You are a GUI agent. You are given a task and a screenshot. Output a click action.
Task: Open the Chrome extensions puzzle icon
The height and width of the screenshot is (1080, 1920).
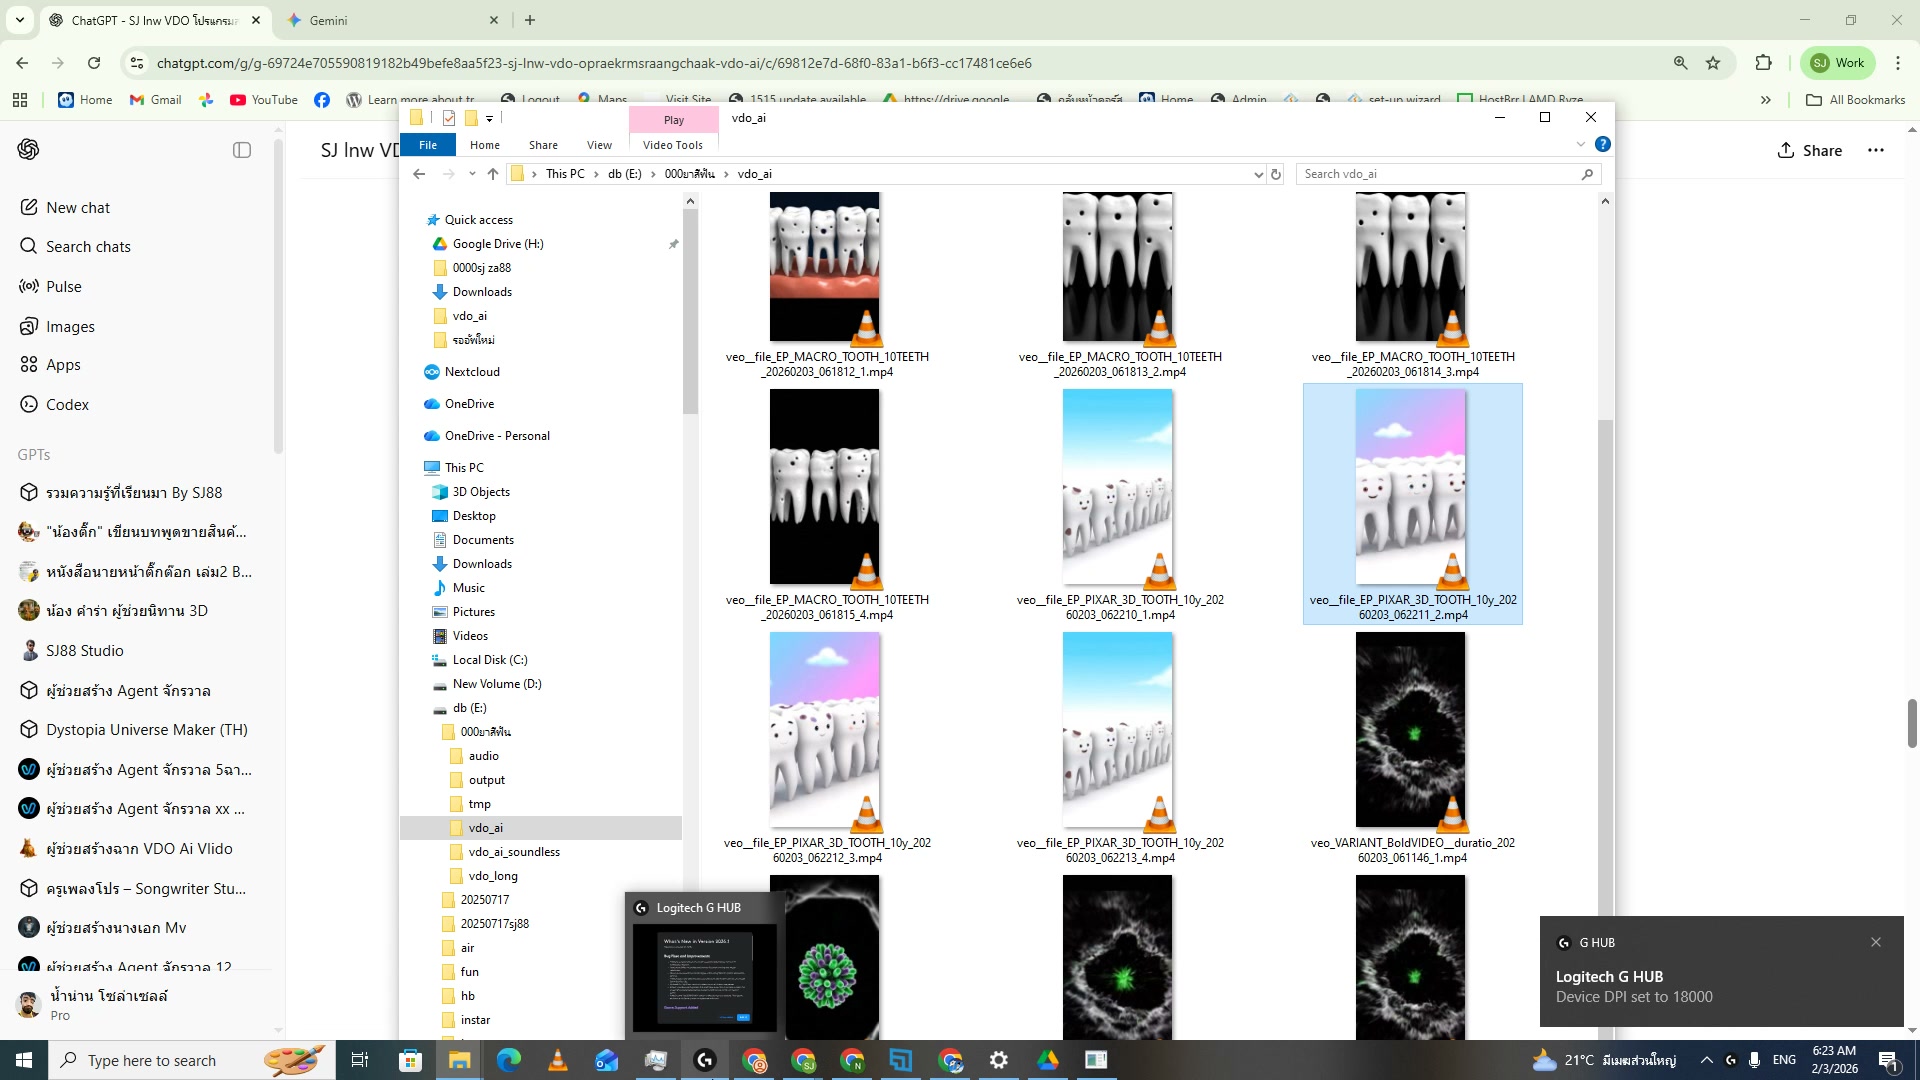[1762, 62]
